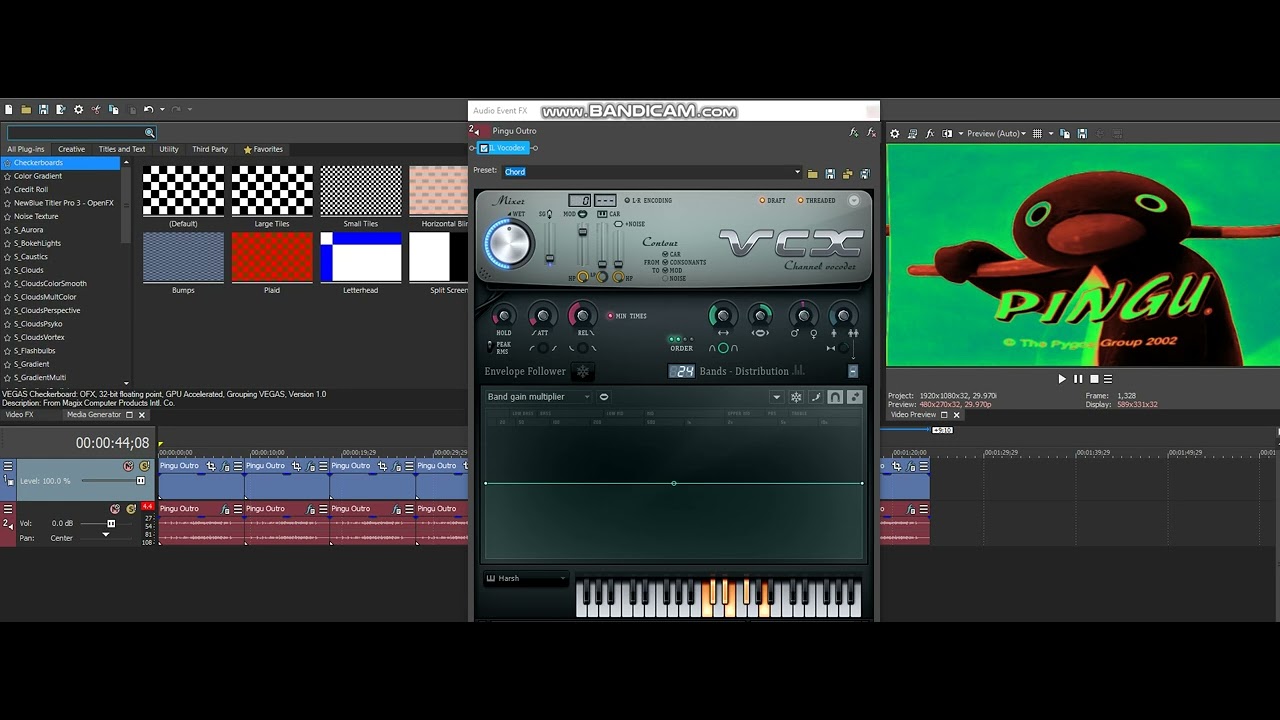
Task: Favorite the S_Aurora plug-in star
Action: (7, 230)
